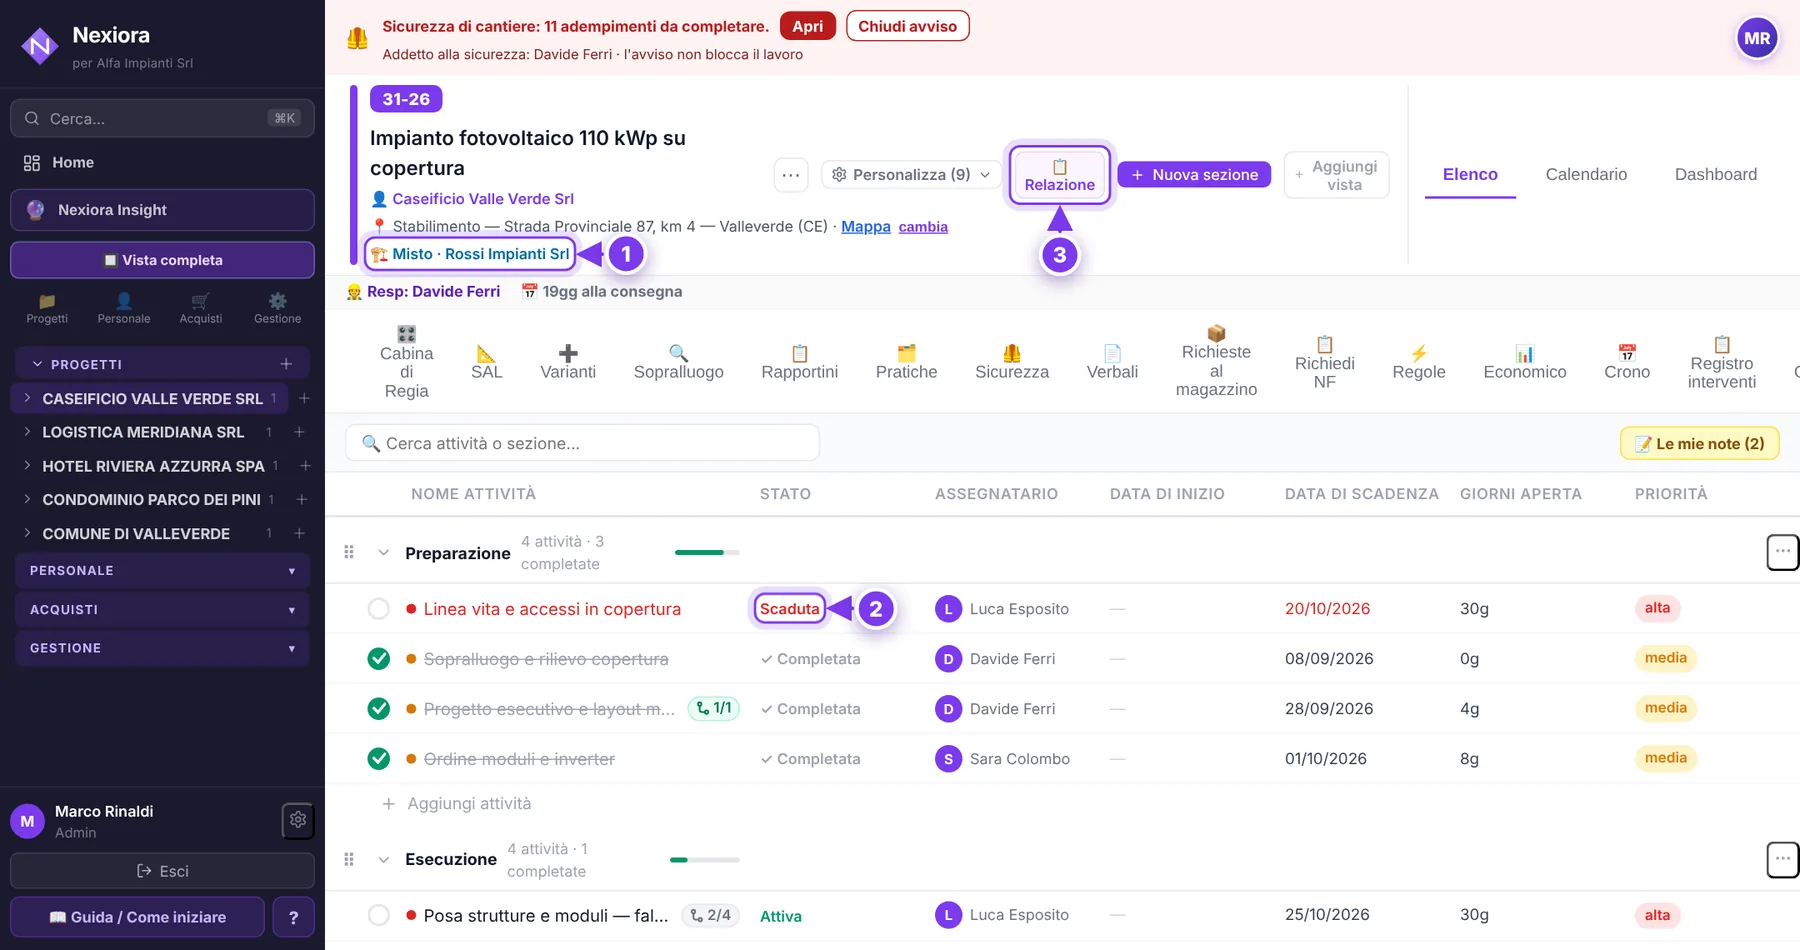Expand the Gestione sidebar group
Image resolution: width=1800 pixels, height=950 pixels.
(162, 648)
